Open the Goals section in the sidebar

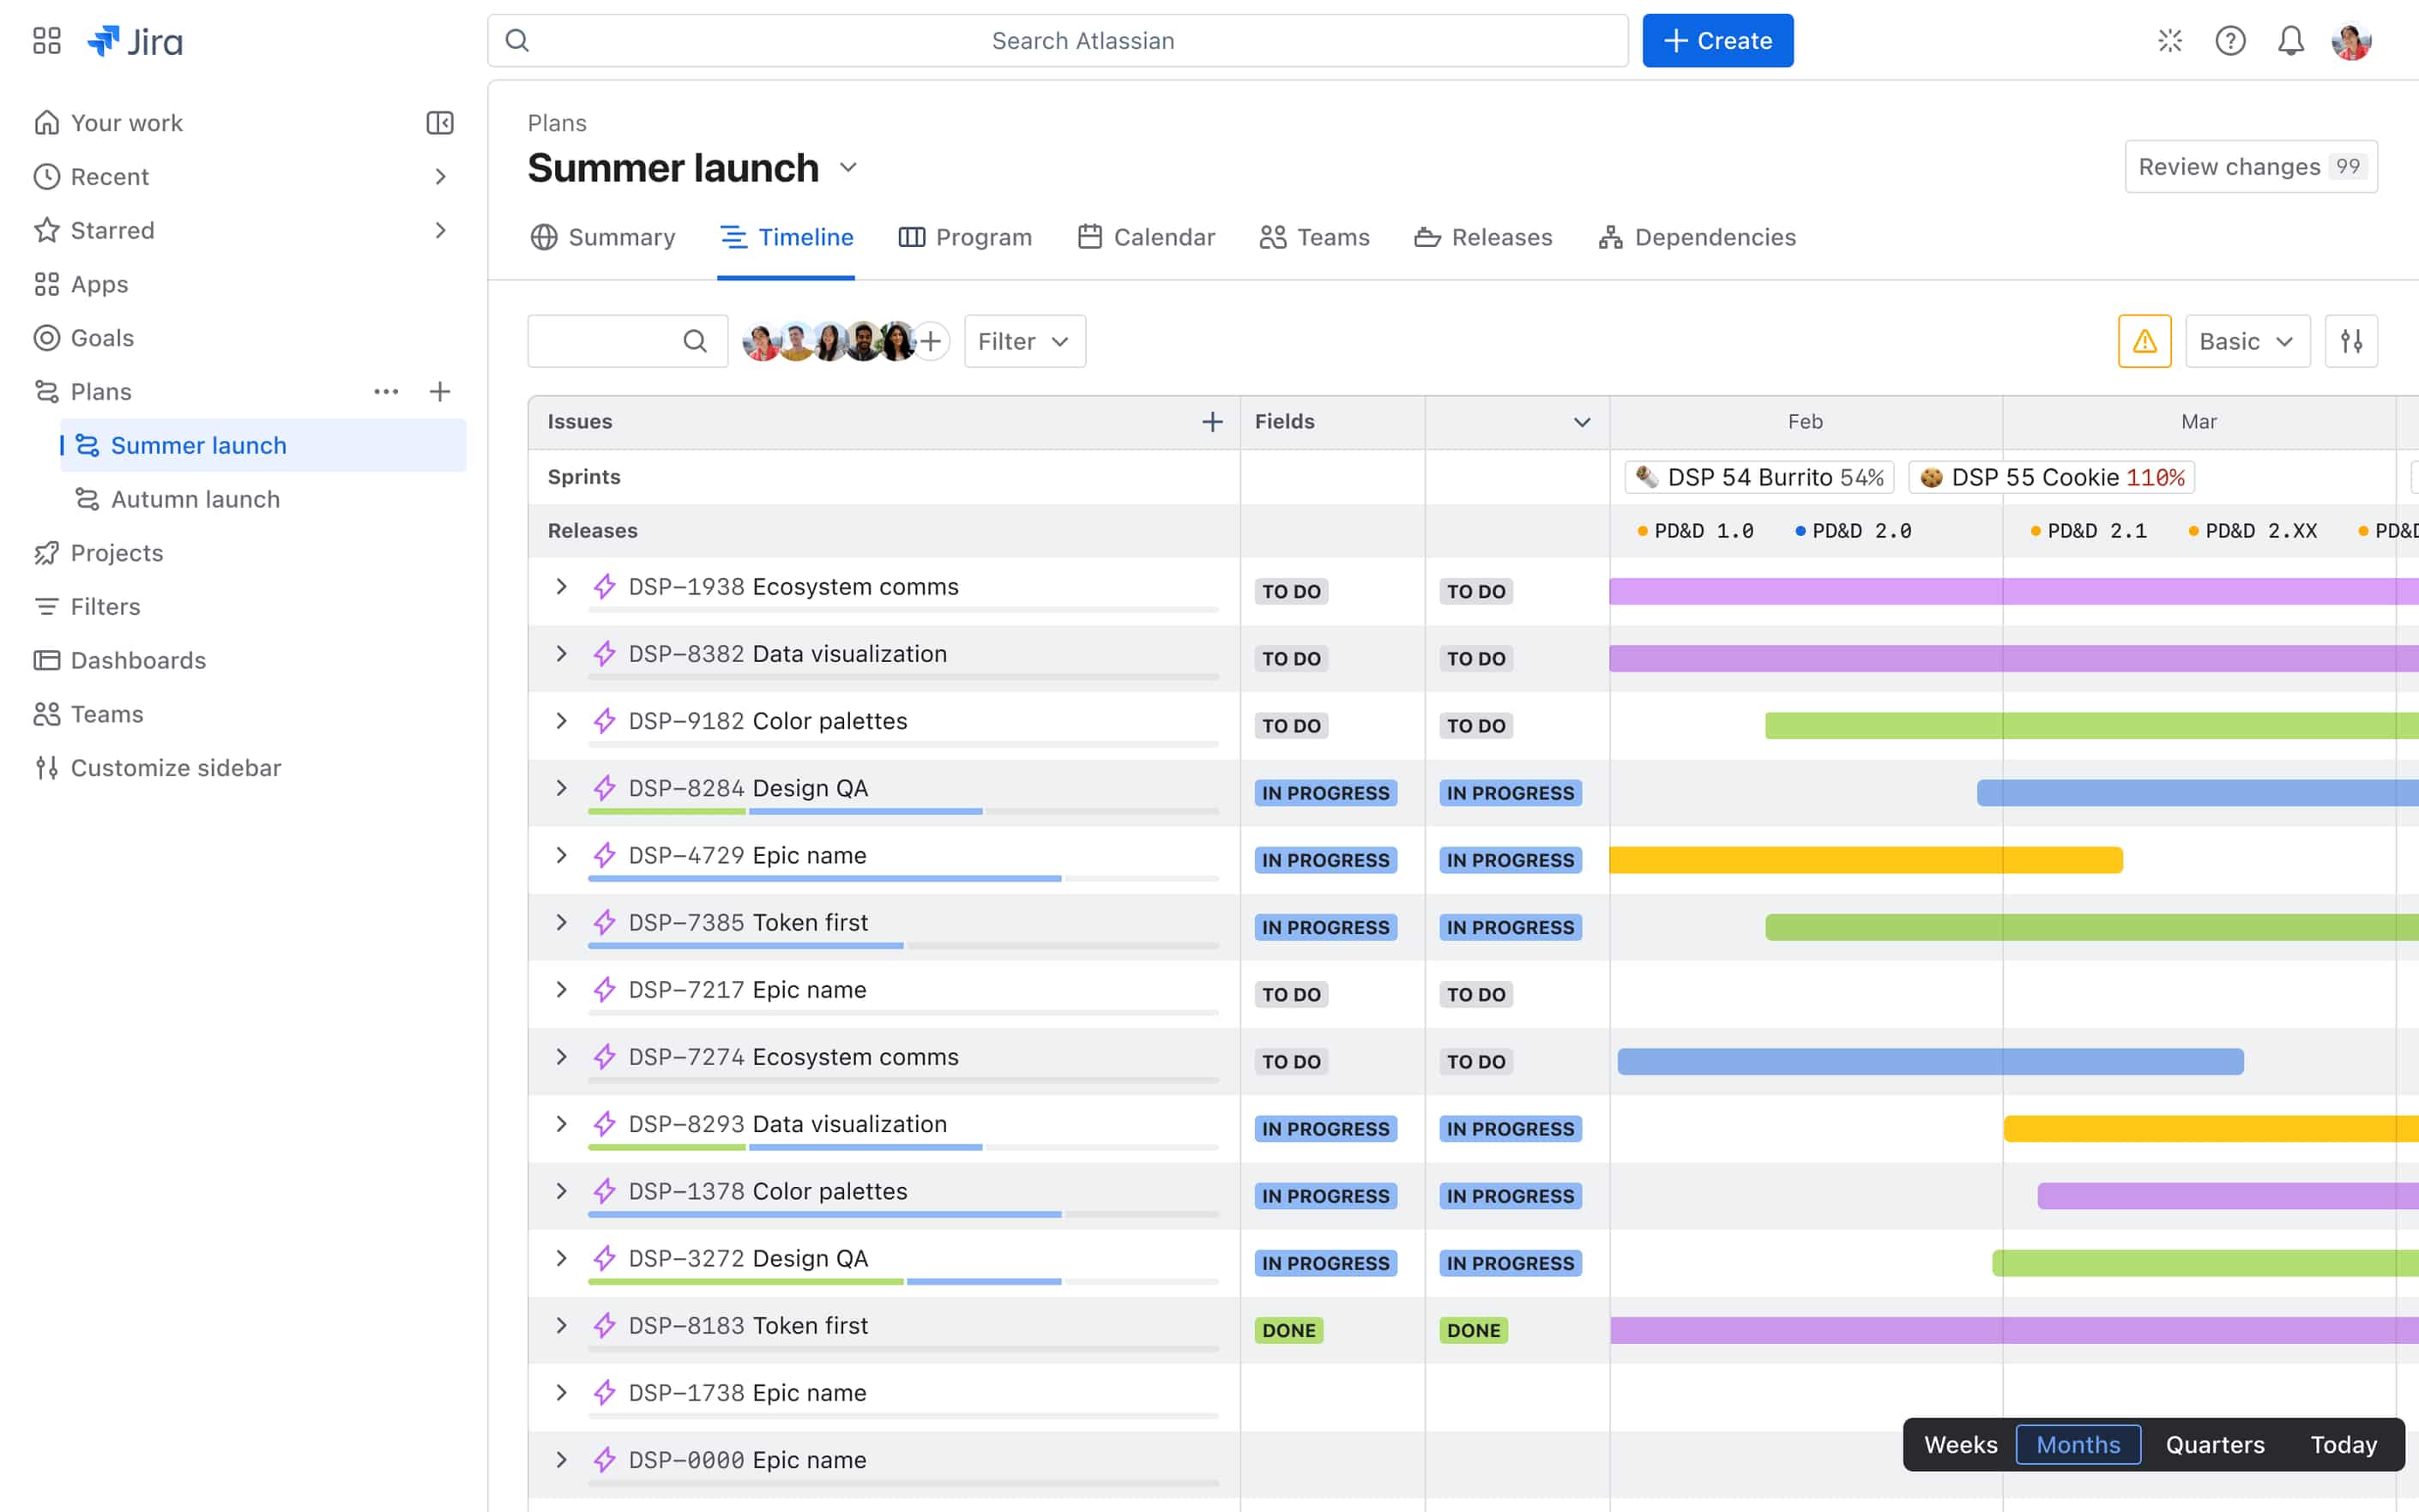click(101, 337)
